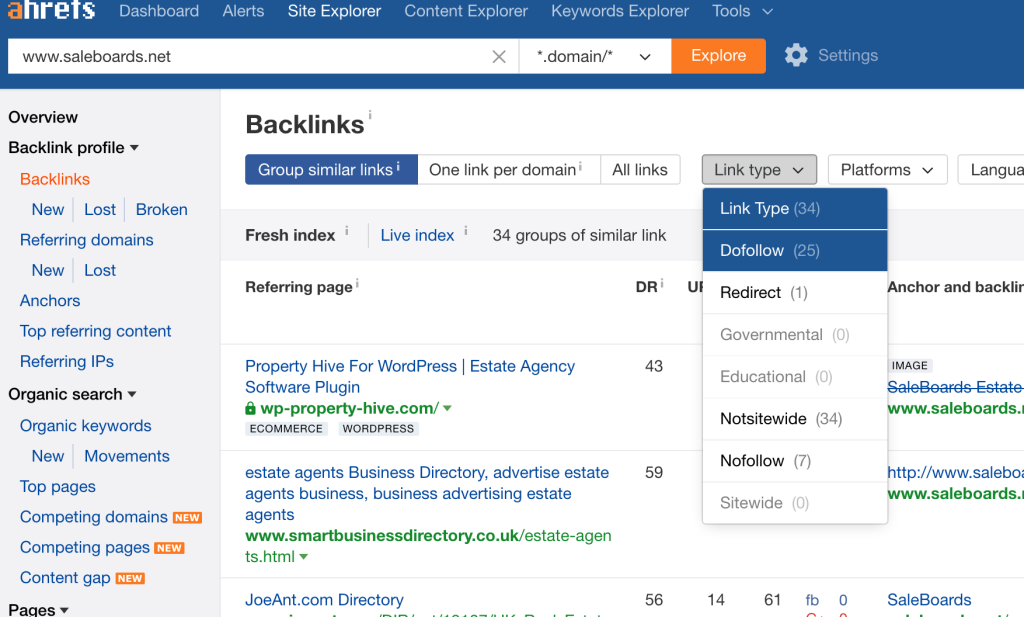Open Backlinks in the sidebar
The width and height of the screenshot is (1024, 617).
pyautogui.click(x=55, y=179)
